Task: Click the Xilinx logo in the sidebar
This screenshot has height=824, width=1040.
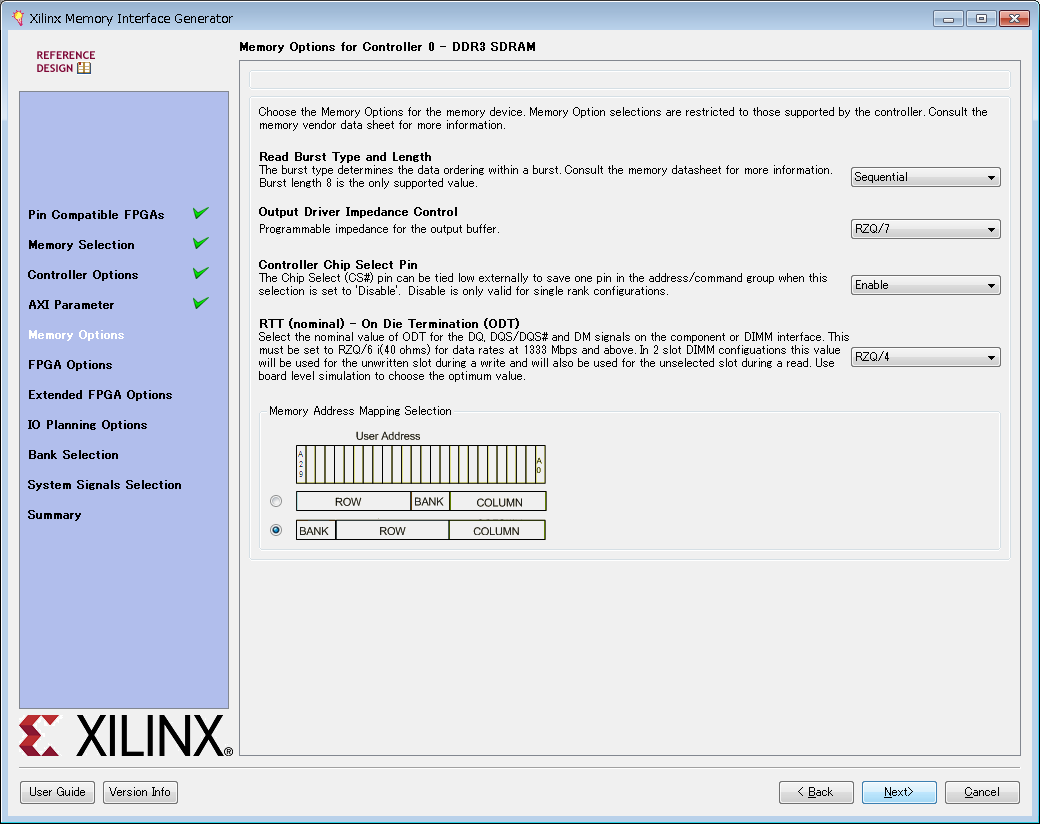Action: pos(125,736)
